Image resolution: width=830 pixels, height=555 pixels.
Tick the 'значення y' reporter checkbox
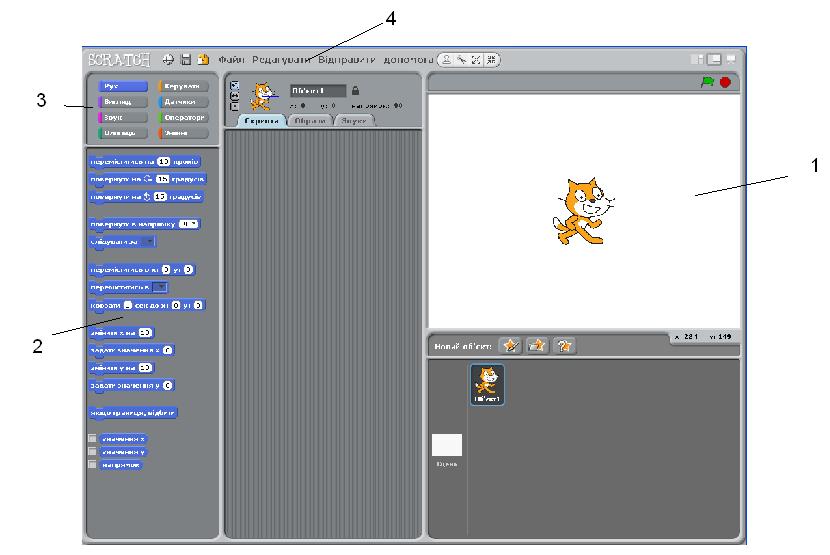[x=92, y=452]
